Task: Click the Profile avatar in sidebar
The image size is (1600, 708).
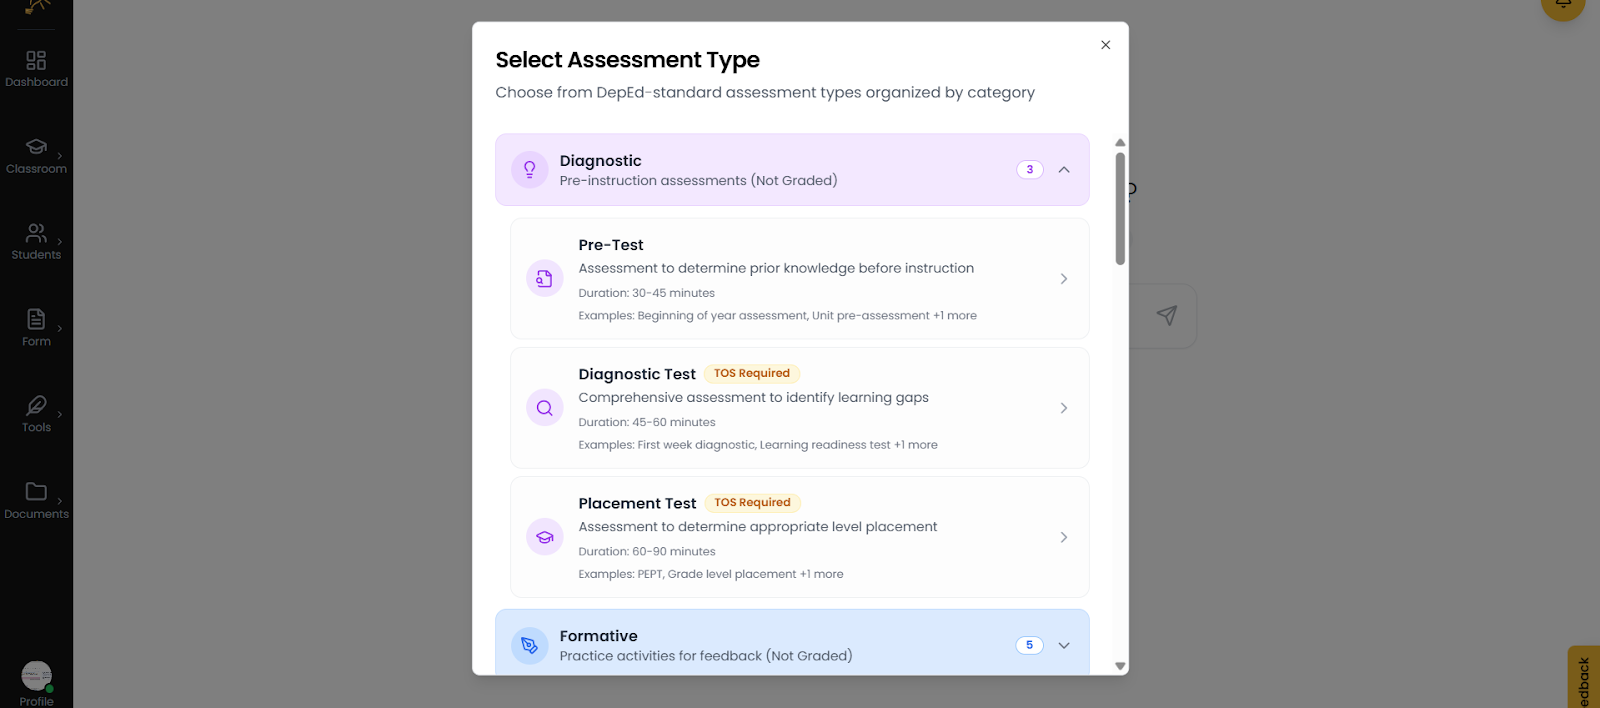Action: coord(37,676)
